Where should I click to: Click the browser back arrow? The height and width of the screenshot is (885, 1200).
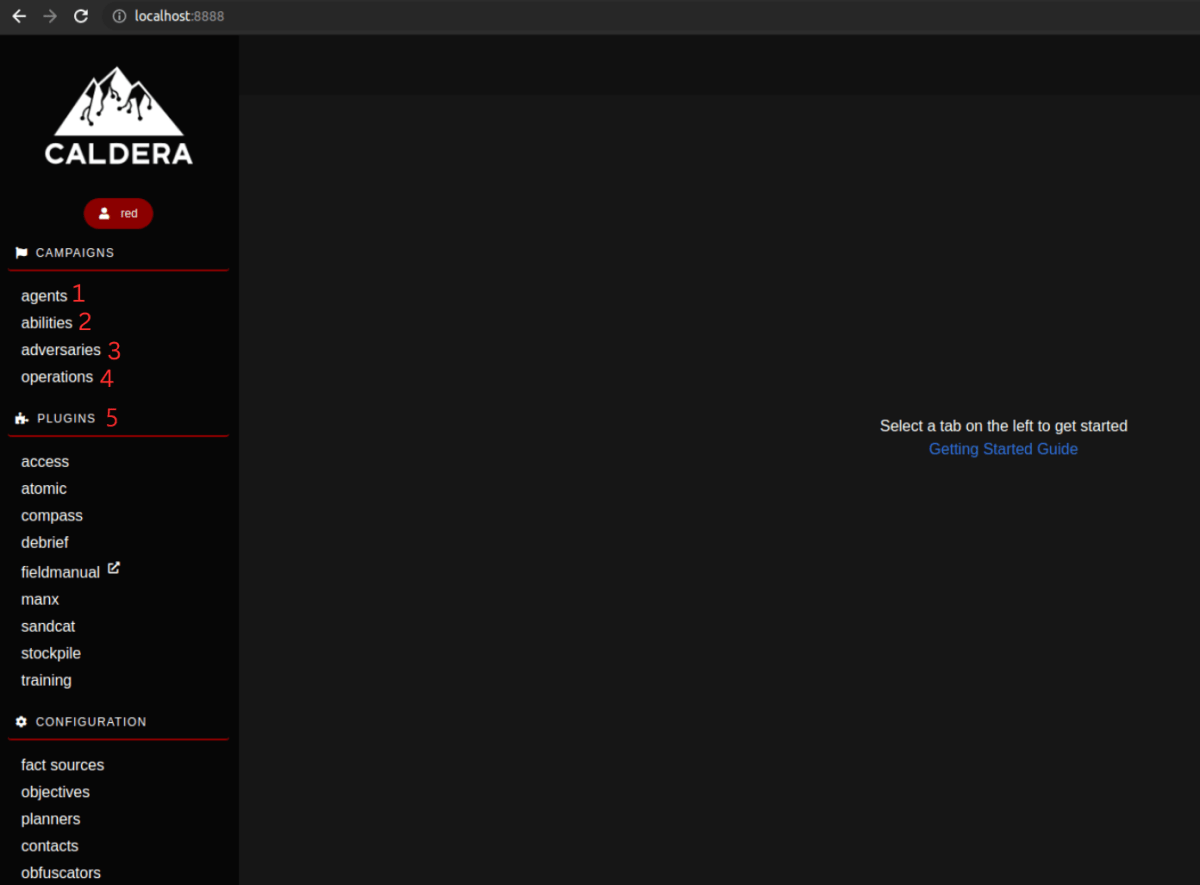point(19,16)
